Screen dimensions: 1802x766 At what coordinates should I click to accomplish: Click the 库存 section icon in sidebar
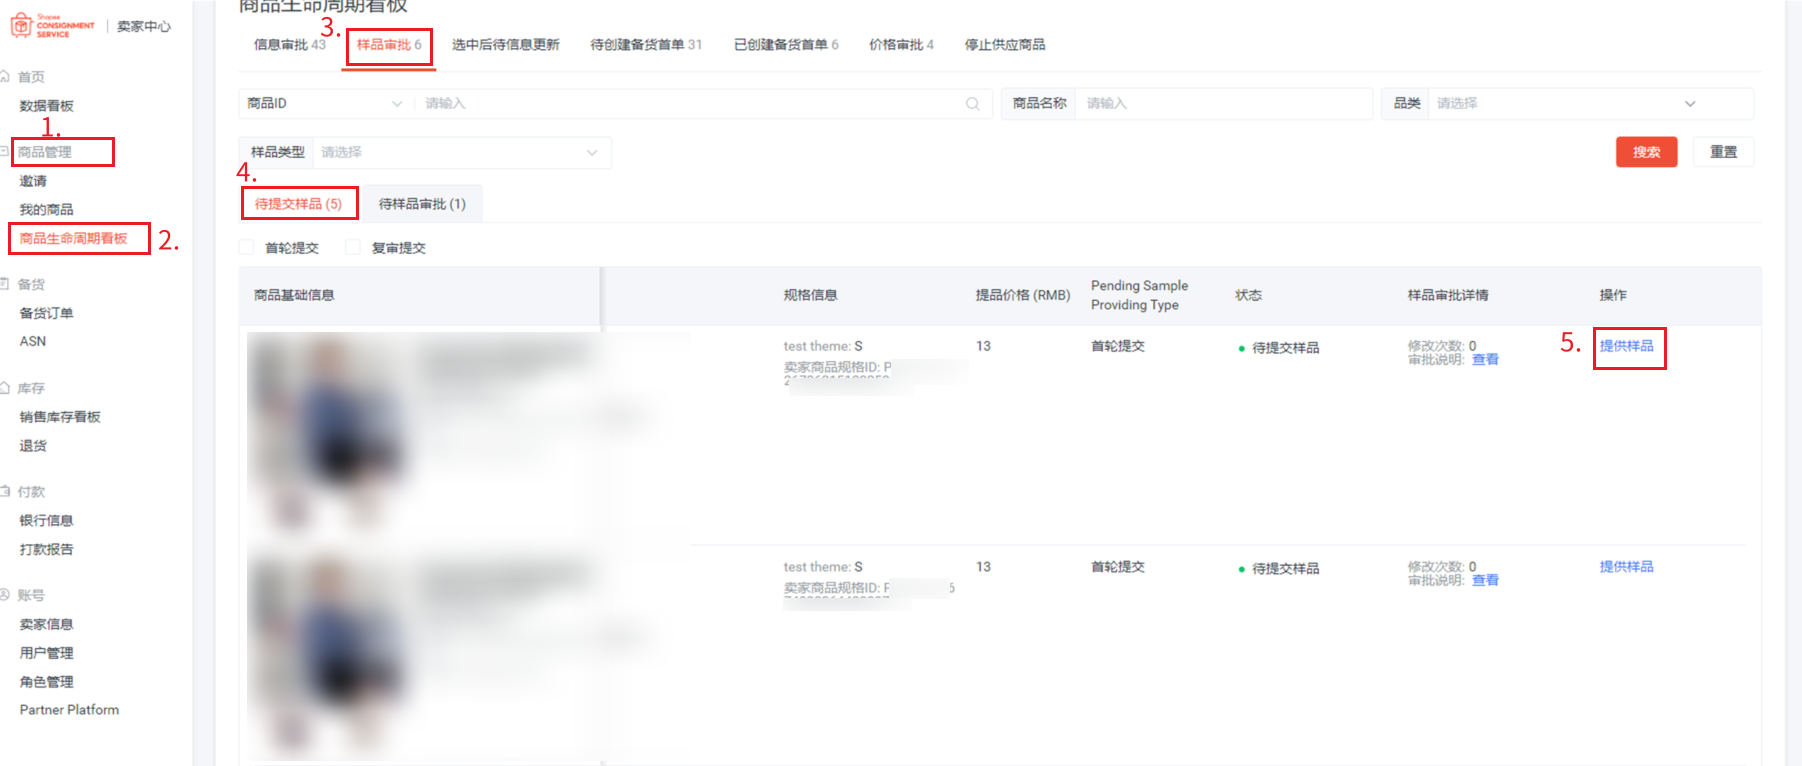5,388
